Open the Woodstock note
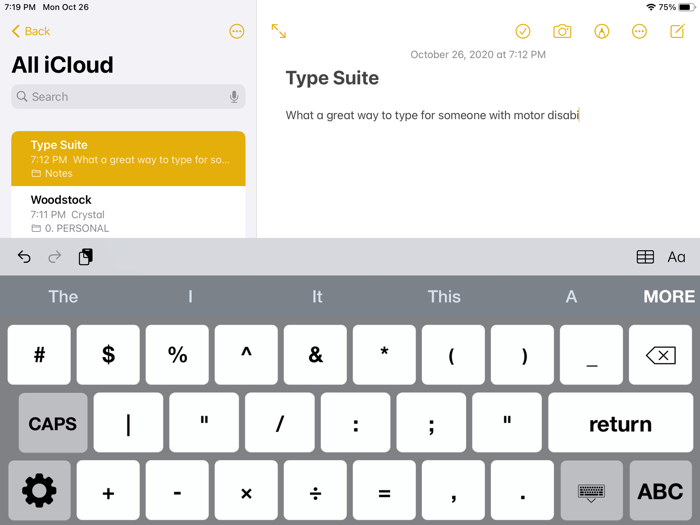This screenshot has width=700, height=525. pyautogui.click(x=128, y=213)
